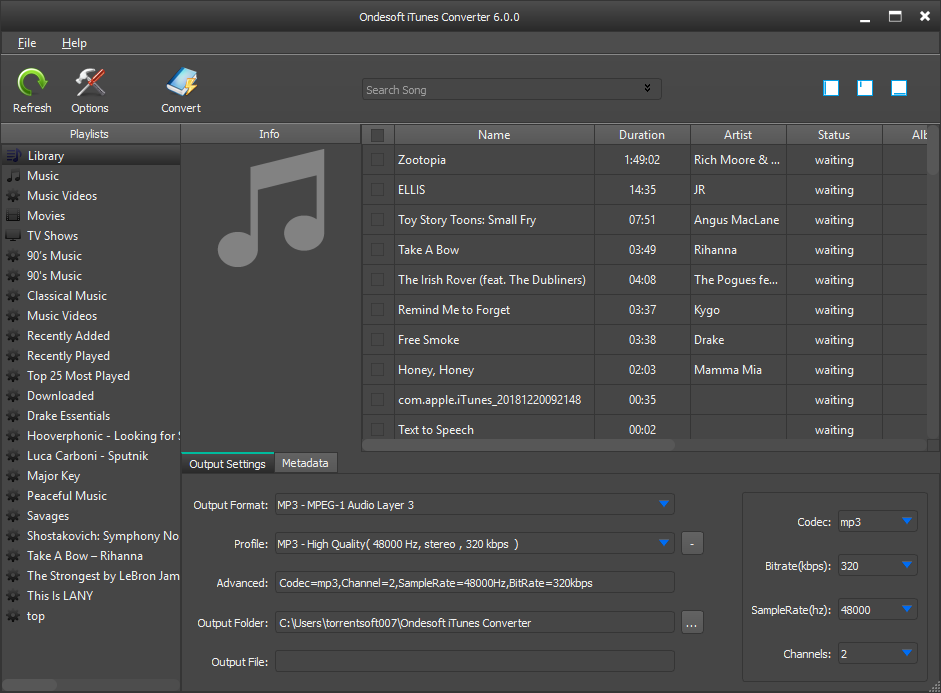The width and height of the screenshot is (941, 693).
Task: Click the playlists panel horizontal scrollbar
Action: (30, 685)
